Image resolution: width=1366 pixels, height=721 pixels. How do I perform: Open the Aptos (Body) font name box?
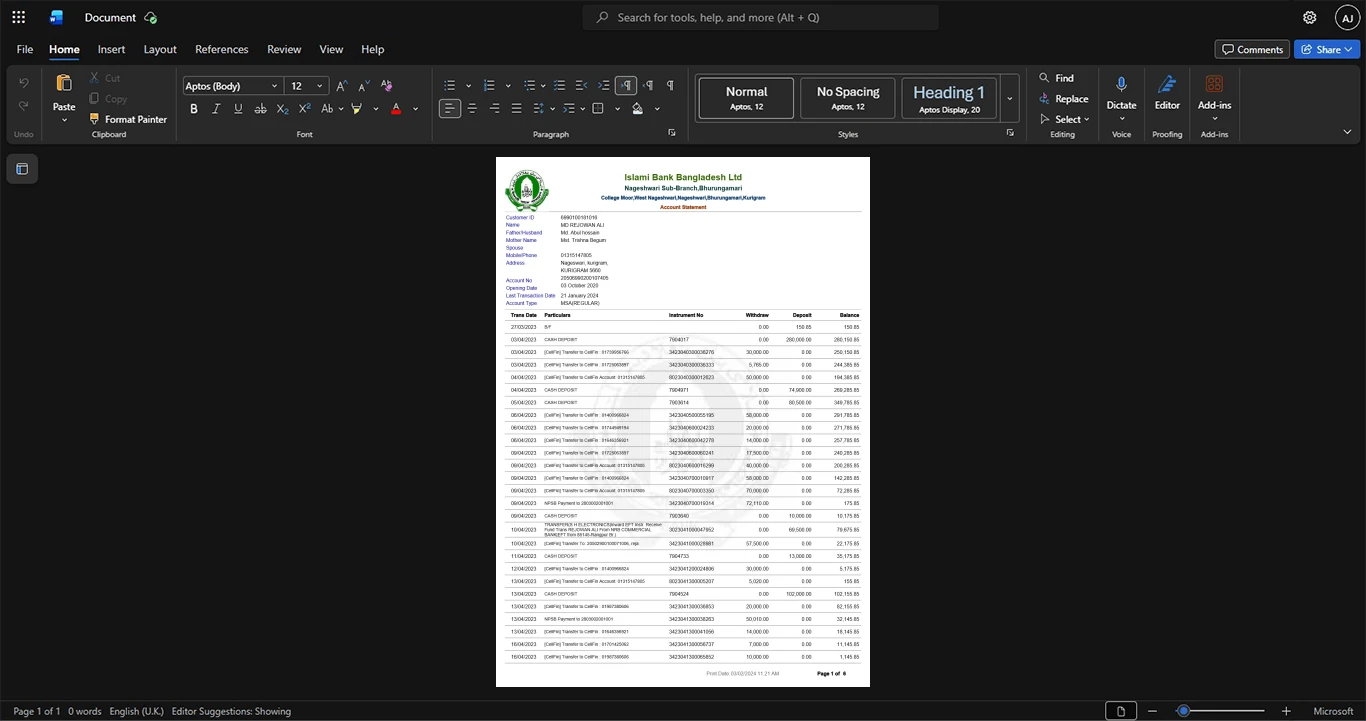tap(232, 86)
